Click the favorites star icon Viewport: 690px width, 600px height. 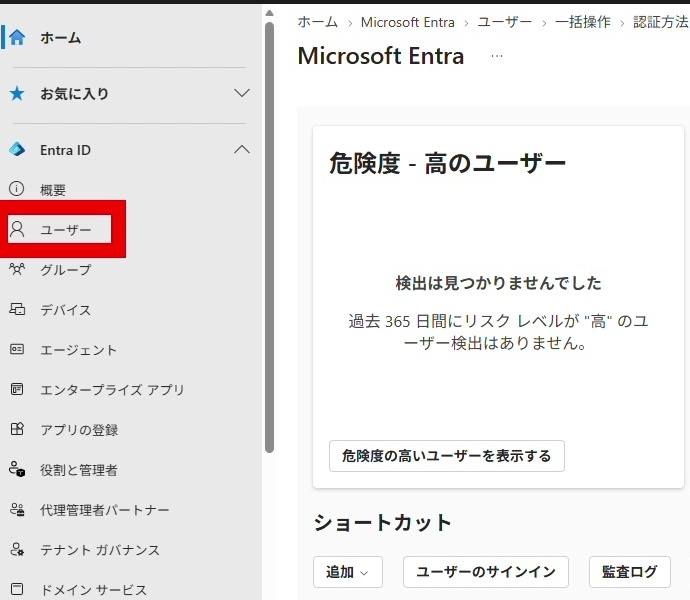pyautogui.click(x=17, y=93)
